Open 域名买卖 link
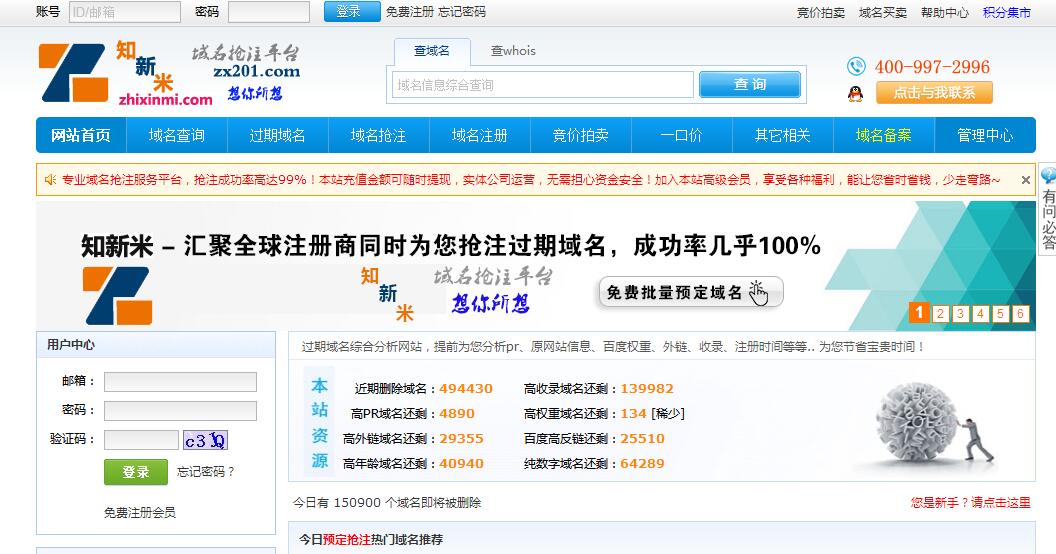The height and width of the screenshot is (554, 1056). [x=883, y=13]
